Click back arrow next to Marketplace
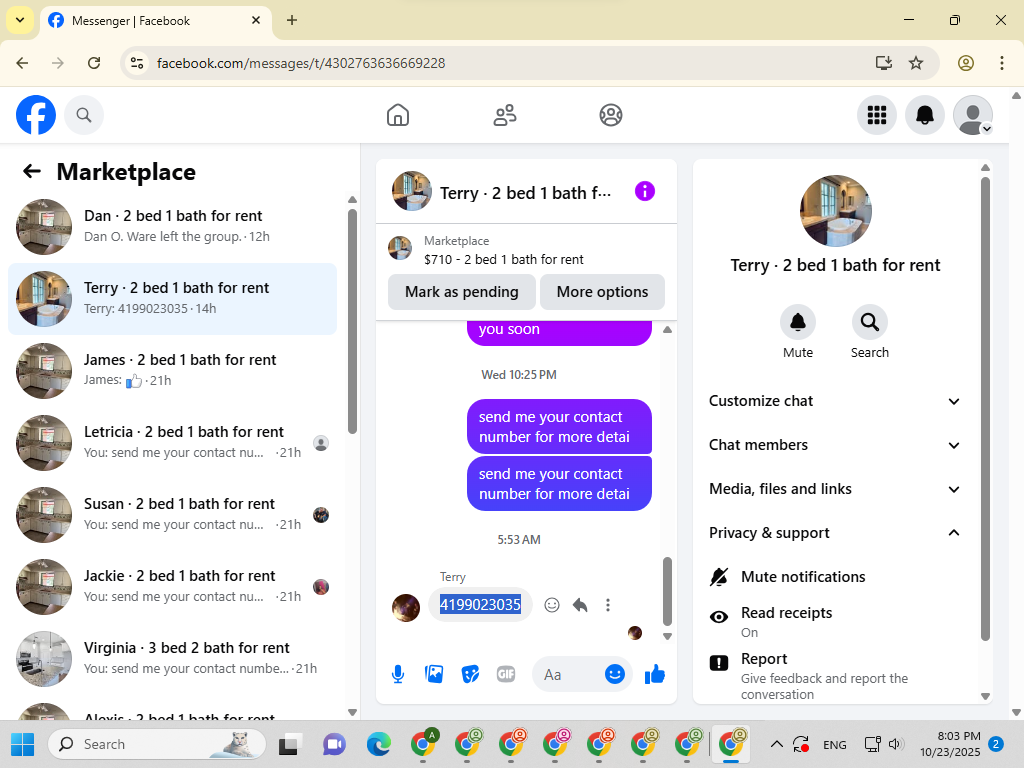Screen dimensions: 1024x768 pos(32,171)
